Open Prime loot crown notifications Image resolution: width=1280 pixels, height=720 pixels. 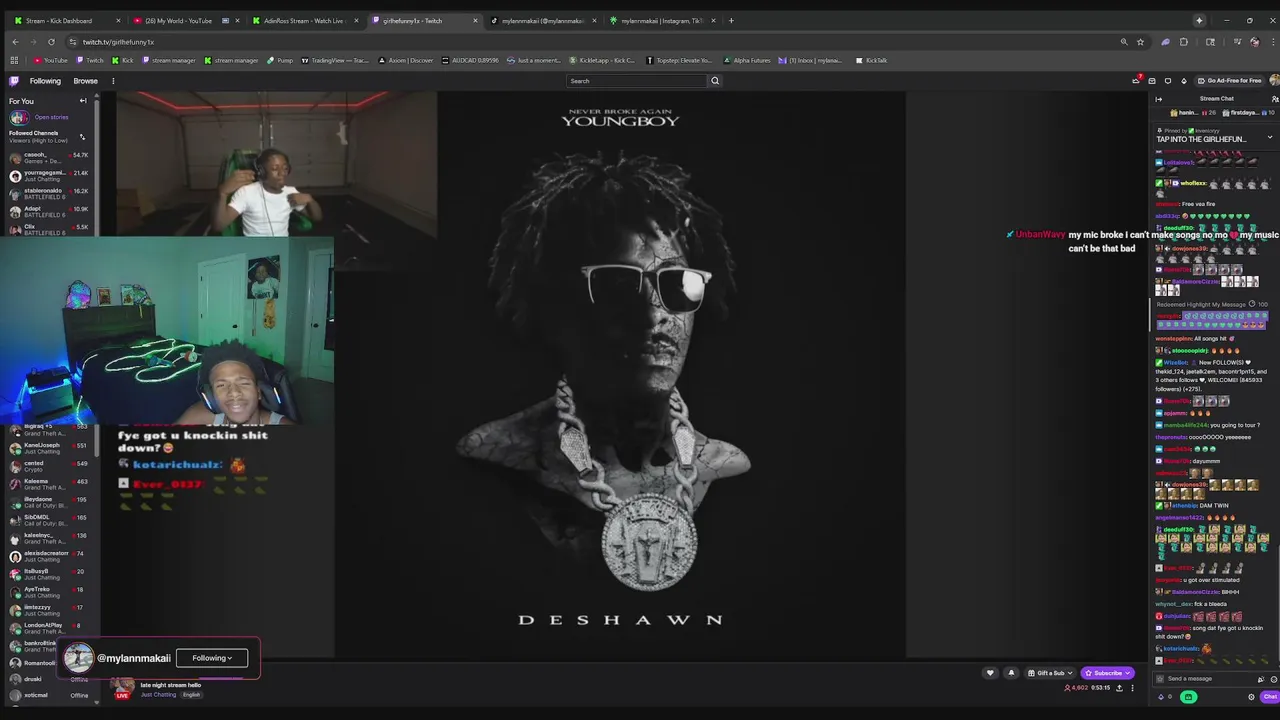(1136, 81)
